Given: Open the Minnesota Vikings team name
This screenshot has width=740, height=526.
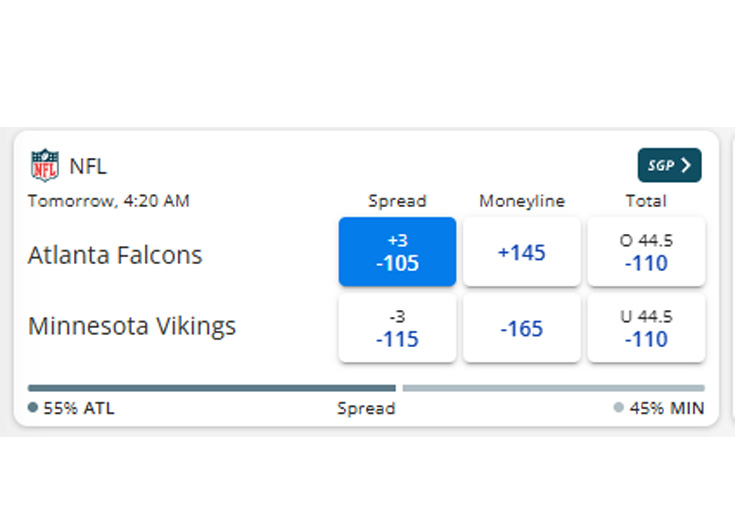Looking at the screenshot, I should click(x=132, y=327).
